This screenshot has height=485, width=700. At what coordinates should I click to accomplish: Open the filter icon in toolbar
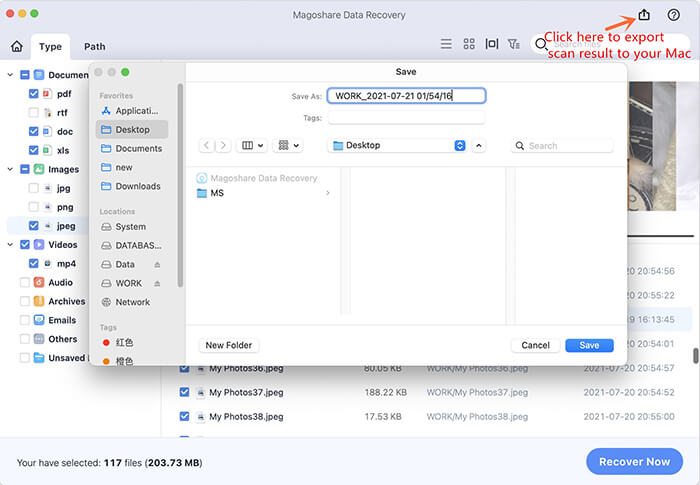tap(514, 44)
